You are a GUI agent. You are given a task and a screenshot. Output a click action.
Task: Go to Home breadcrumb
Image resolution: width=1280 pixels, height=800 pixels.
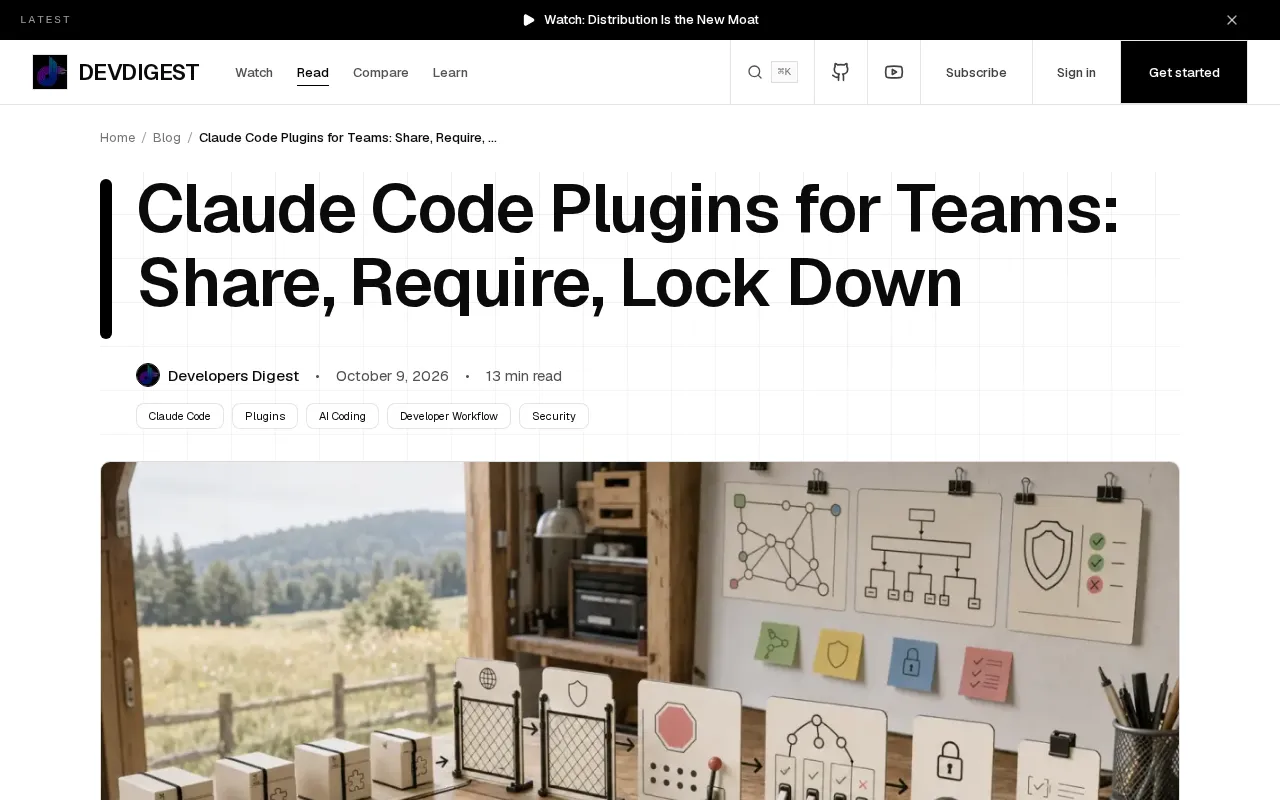tap(117, 137)
